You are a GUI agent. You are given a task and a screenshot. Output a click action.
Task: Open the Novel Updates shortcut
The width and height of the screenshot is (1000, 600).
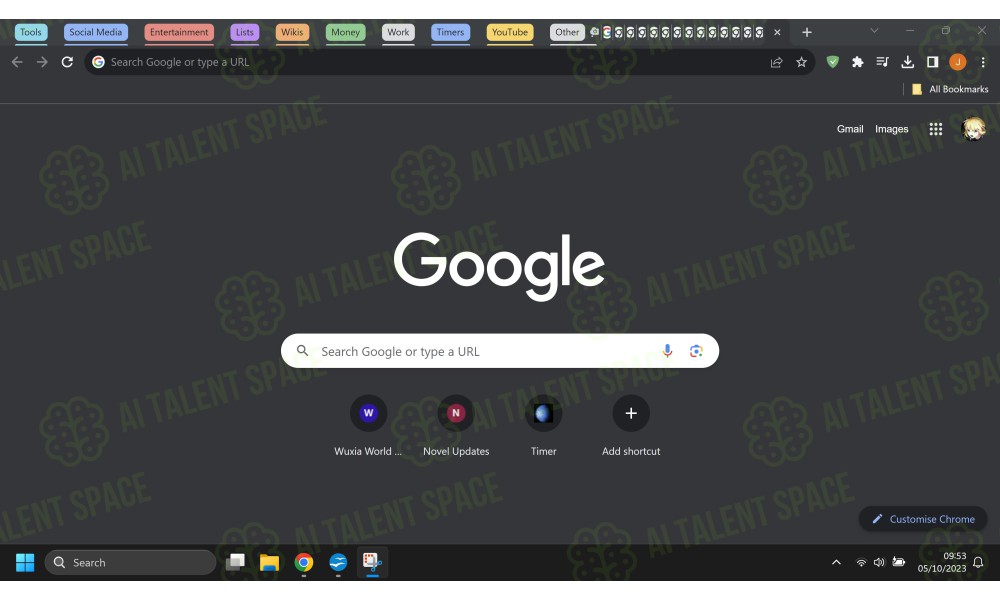[456, 425]
